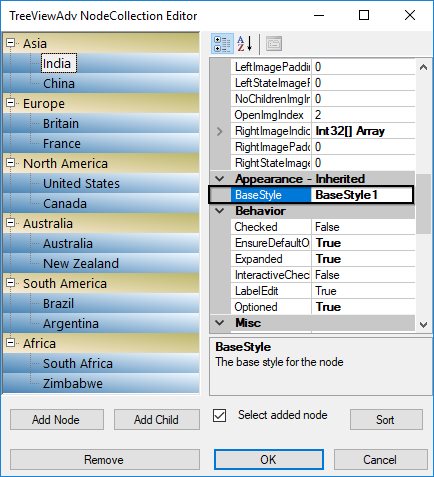Click the Add Node button
This screenshot has height=477, width=434.
click(x=57, y=420)
